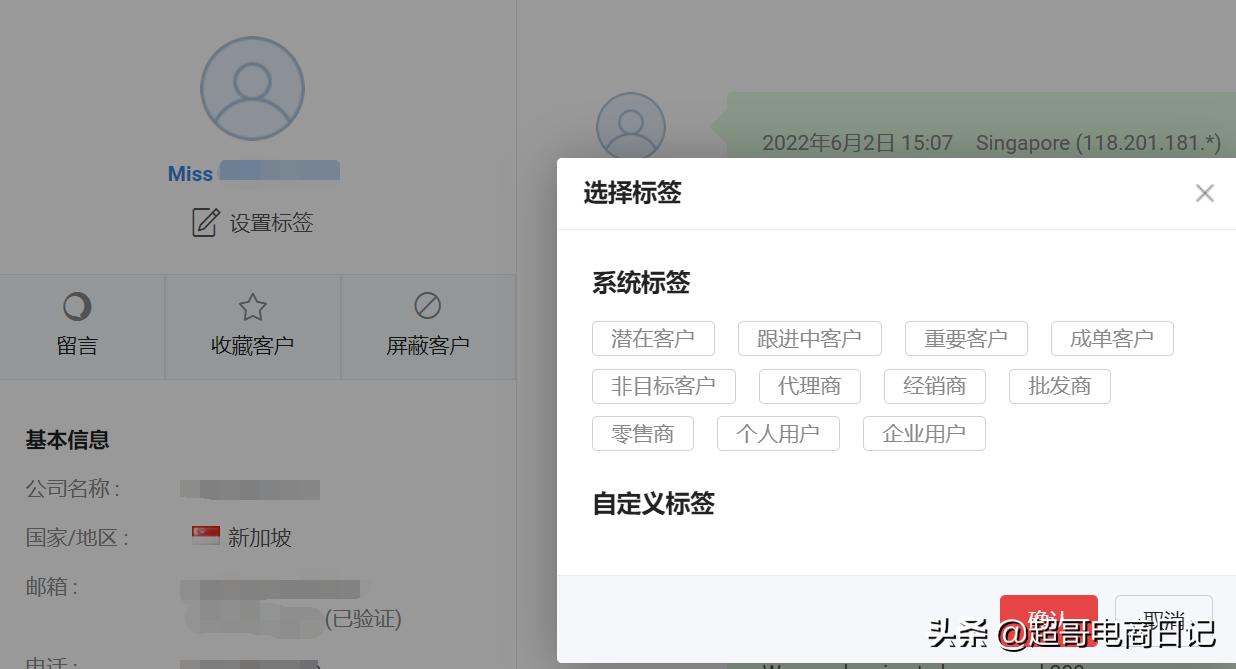Select the 个人用户 tag
1236x669 pixels.
[x=778, y=433]
